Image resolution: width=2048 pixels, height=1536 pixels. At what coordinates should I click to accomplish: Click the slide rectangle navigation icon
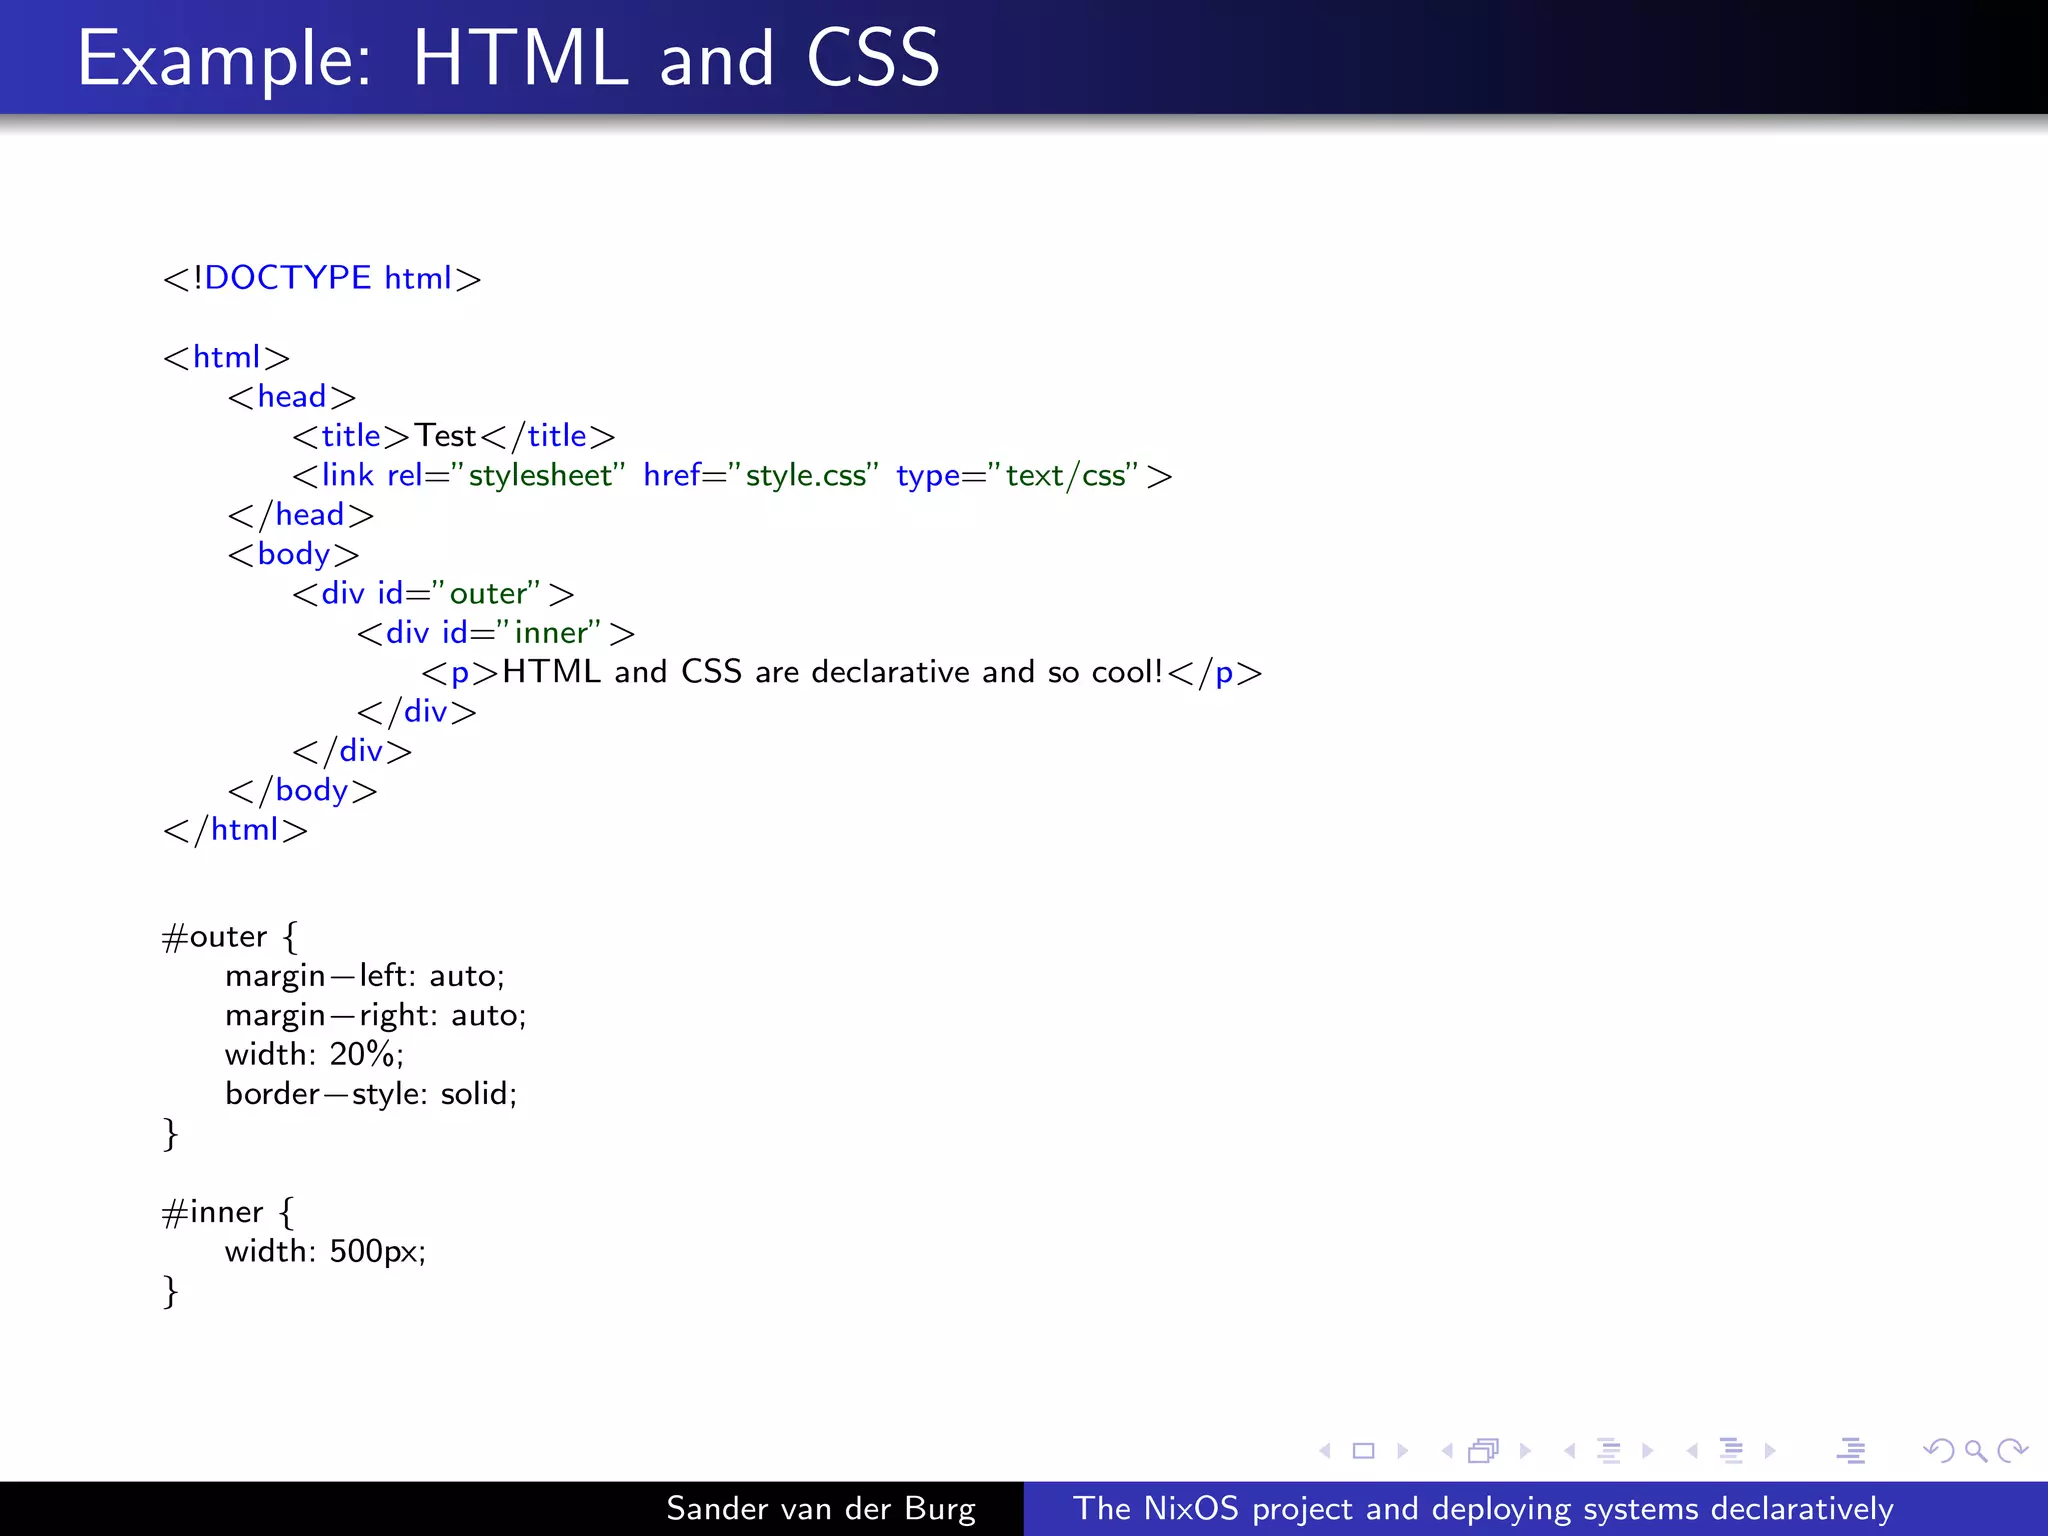pyautogui.click(x=1364, y=1451)
